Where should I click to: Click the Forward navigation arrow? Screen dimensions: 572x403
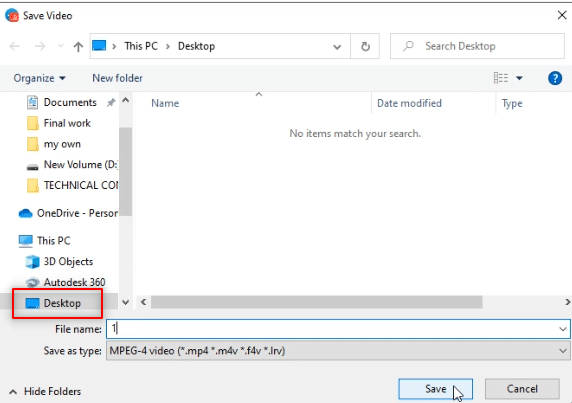click(40, 46)
